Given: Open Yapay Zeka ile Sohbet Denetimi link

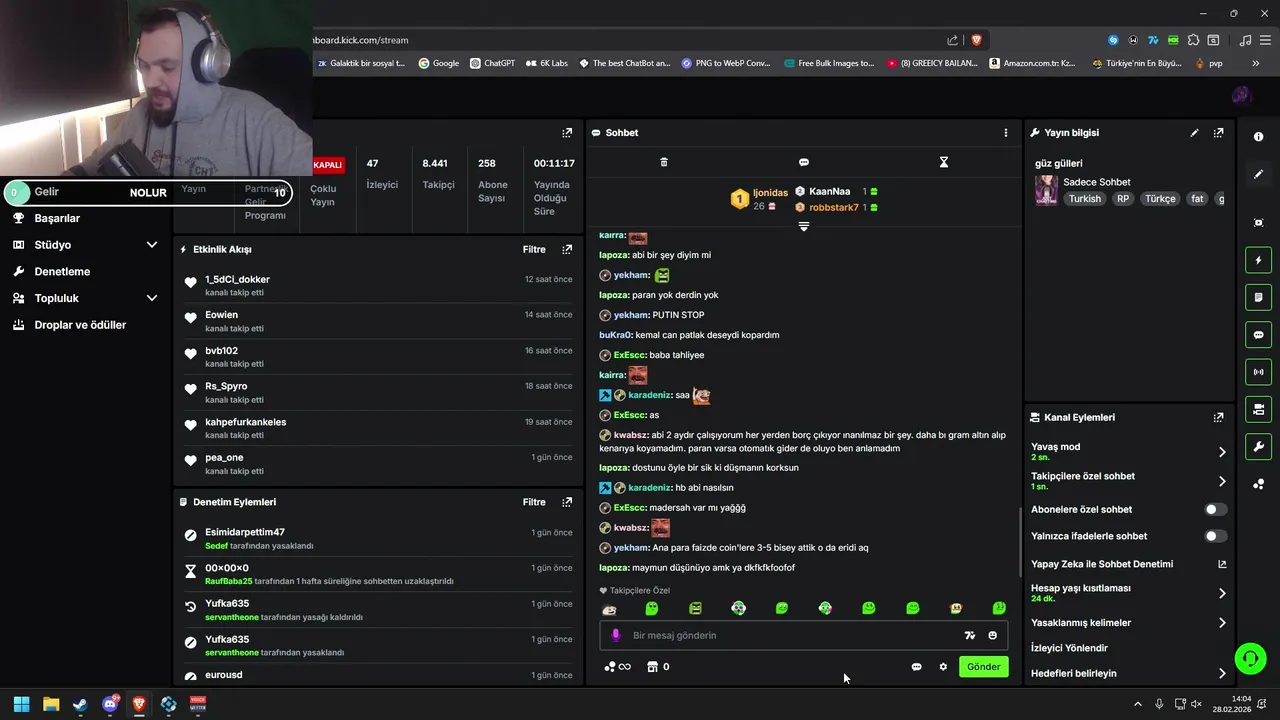Looking at the screenshot, I should click(1129, 564).
